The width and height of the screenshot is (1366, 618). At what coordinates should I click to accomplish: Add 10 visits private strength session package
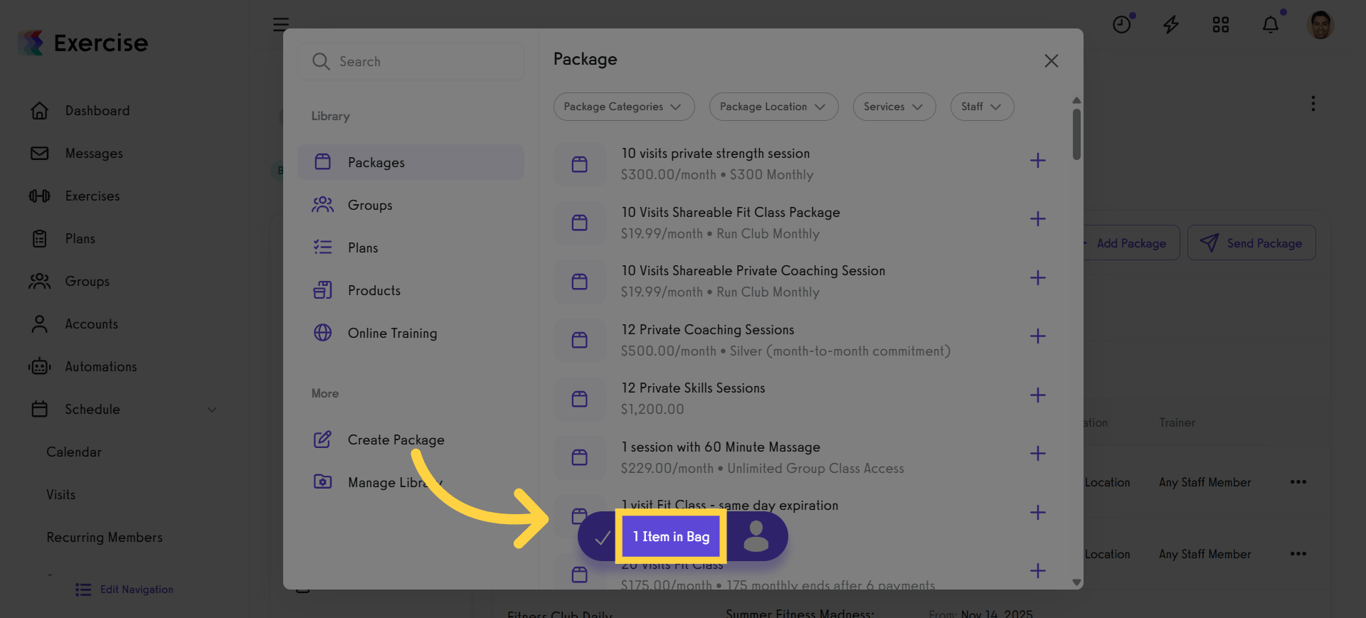[x=1037, y=159]
